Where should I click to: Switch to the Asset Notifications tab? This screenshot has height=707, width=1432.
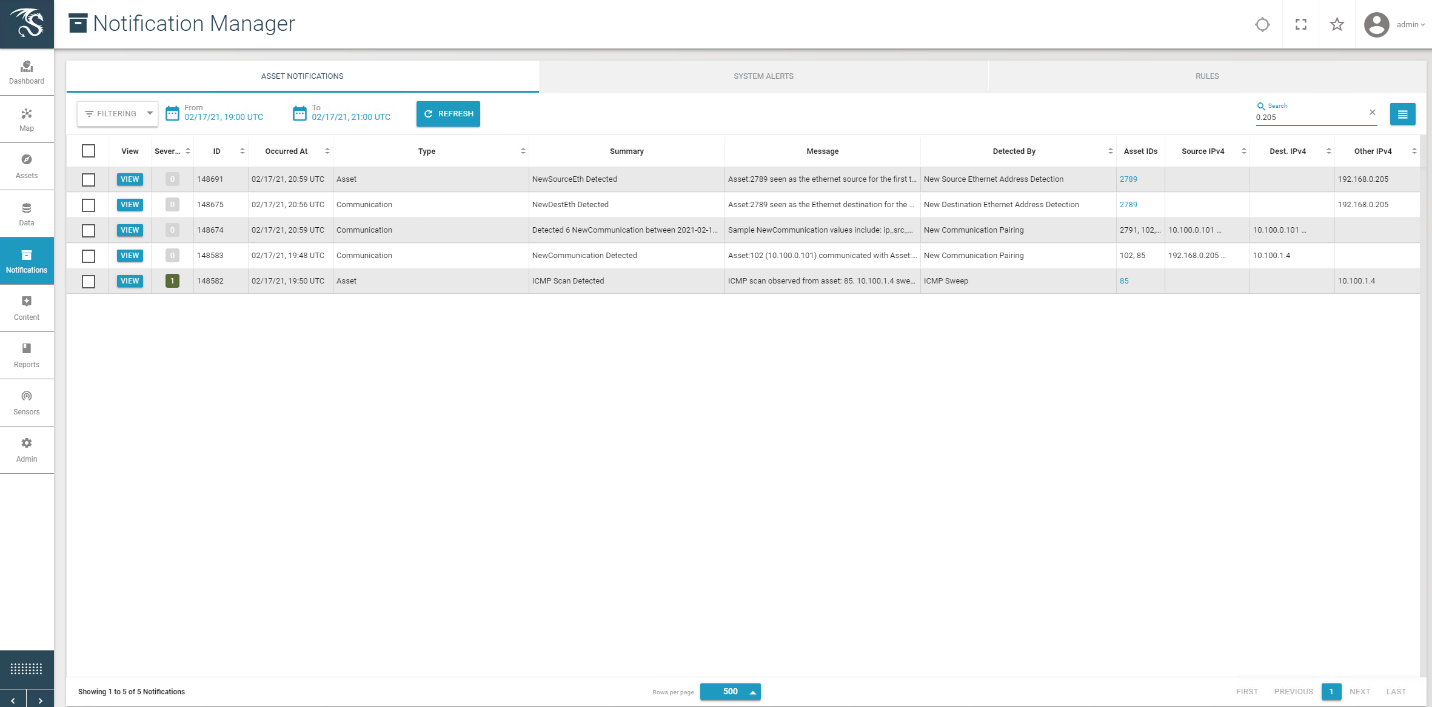click(x=302, y=76)
